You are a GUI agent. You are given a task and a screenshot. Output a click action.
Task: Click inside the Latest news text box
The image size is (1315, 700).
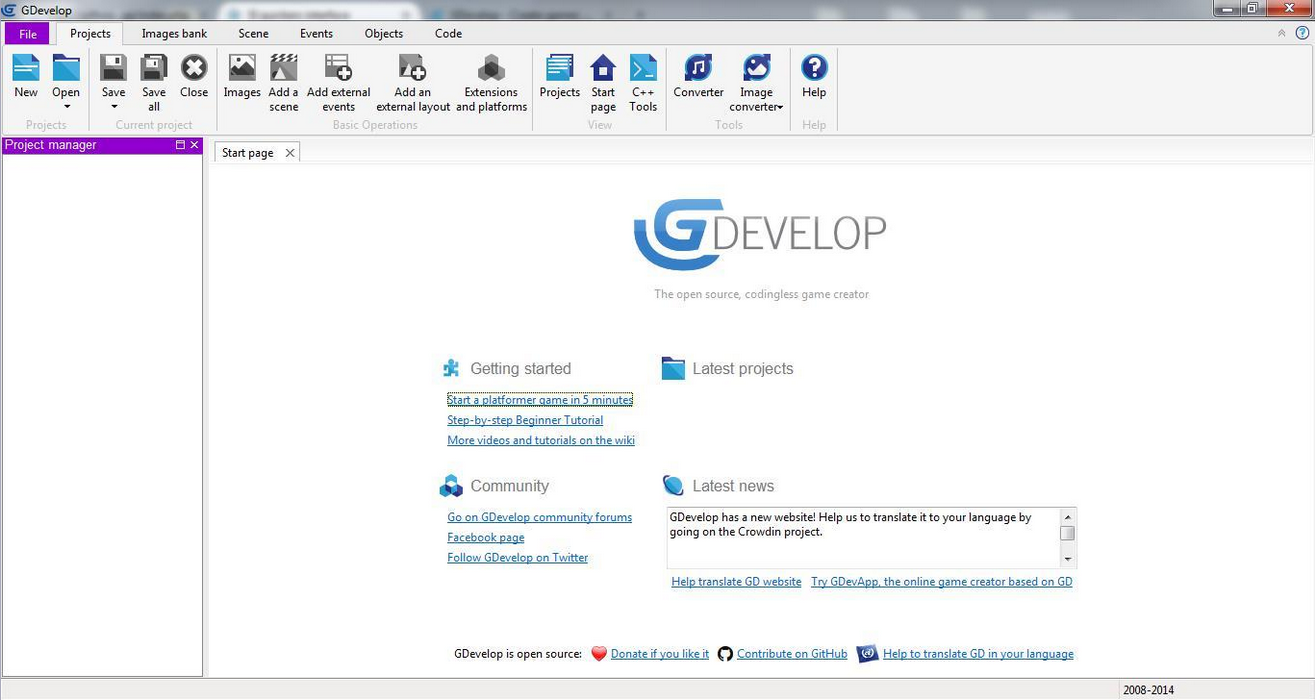coord(864,538)
